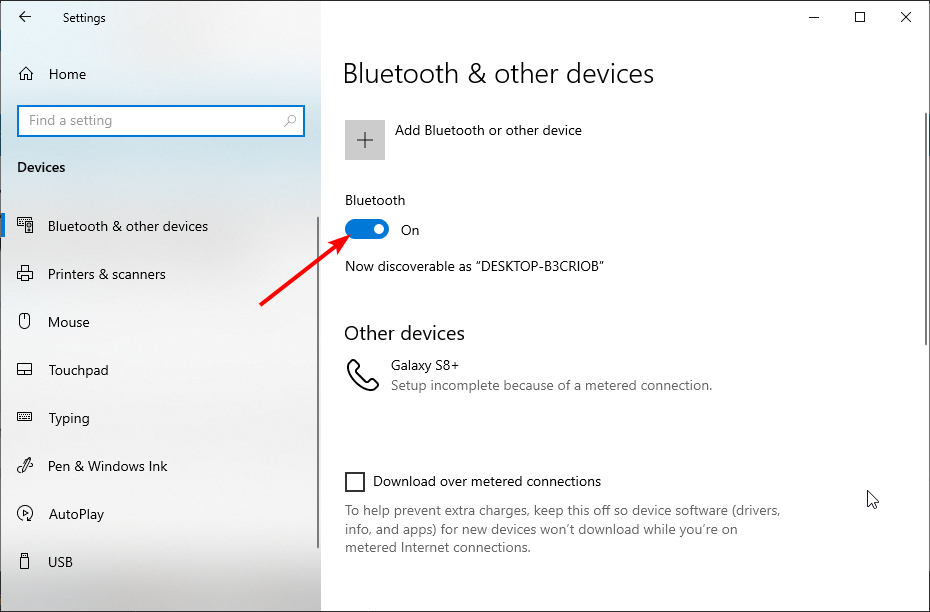Click the USB icon in sidebar

(x=24, y=561)
